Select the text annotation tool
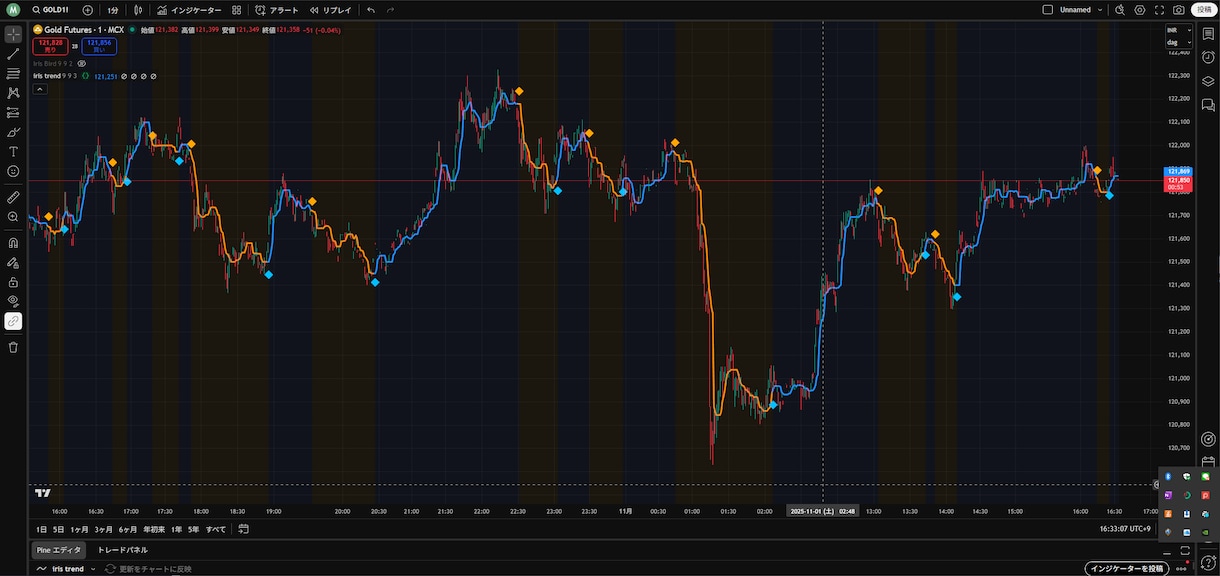 click(13, 151)
